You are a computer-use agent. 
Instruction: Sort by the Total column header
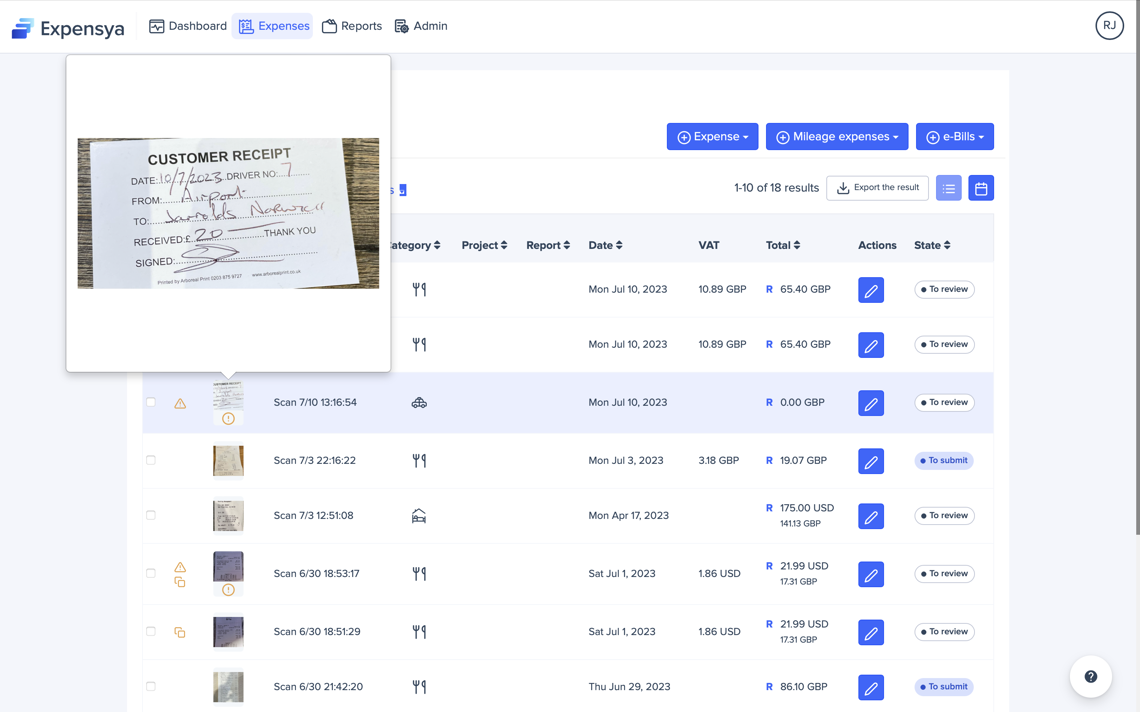pyautogui.click(x=783, y=245)
